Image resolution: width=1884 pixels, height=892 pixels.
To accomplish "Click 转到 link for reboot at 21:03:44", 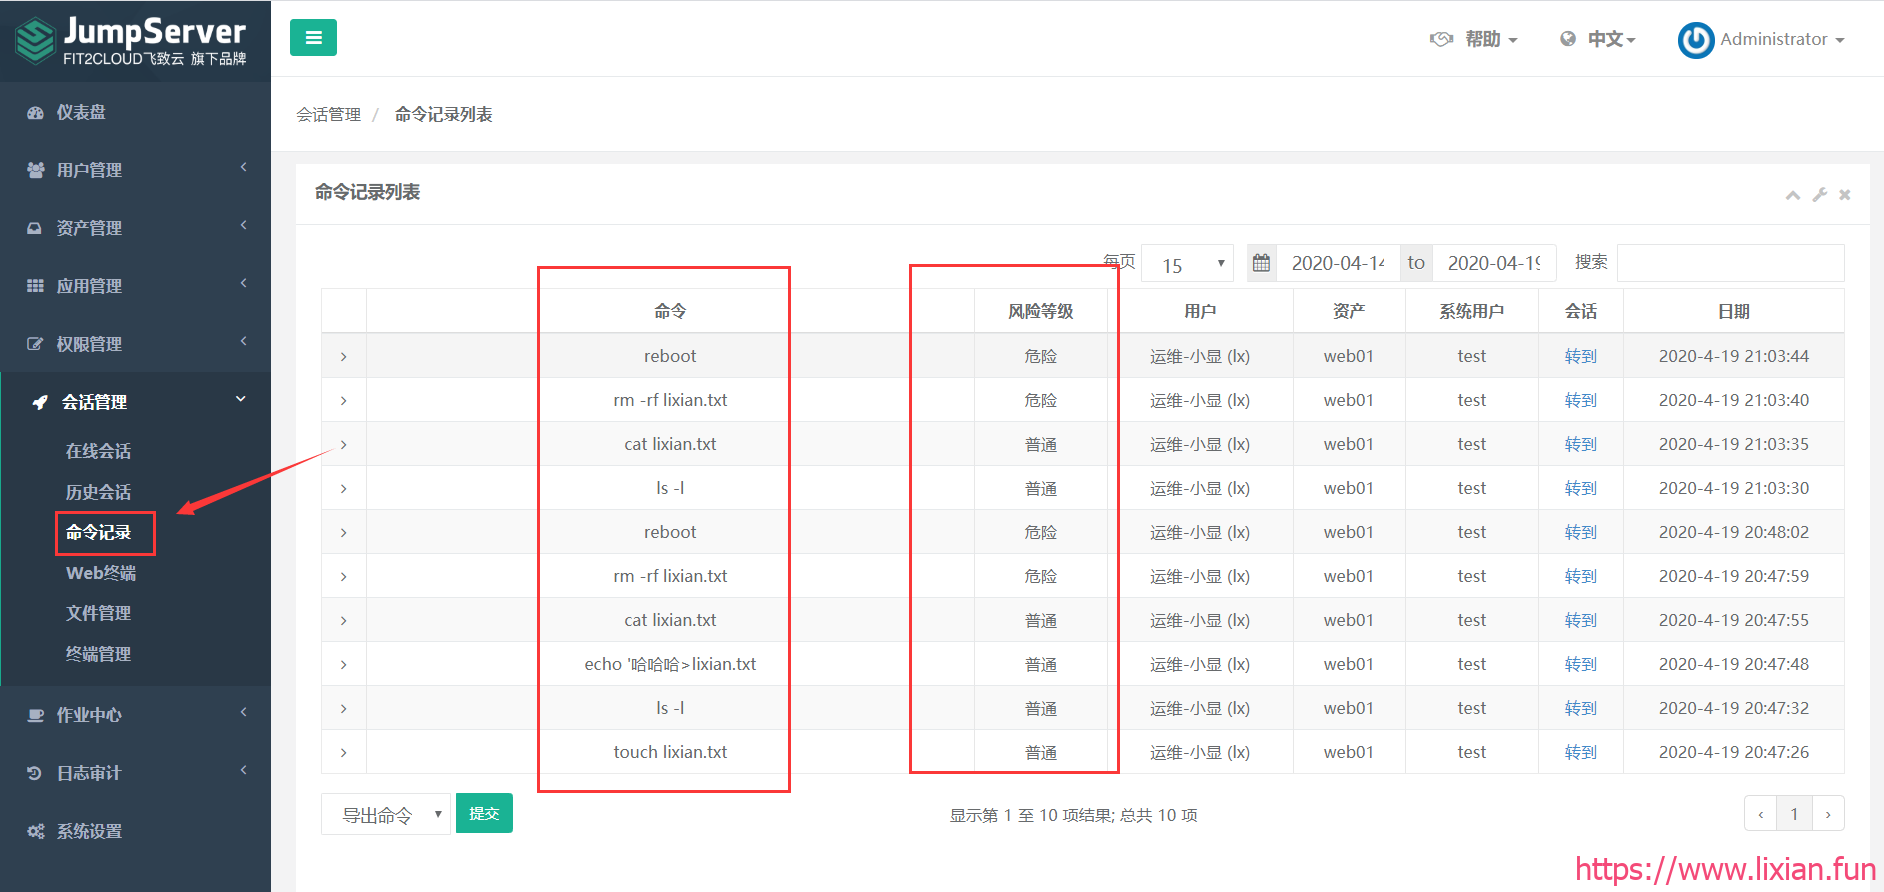I will click(1581, 357).
